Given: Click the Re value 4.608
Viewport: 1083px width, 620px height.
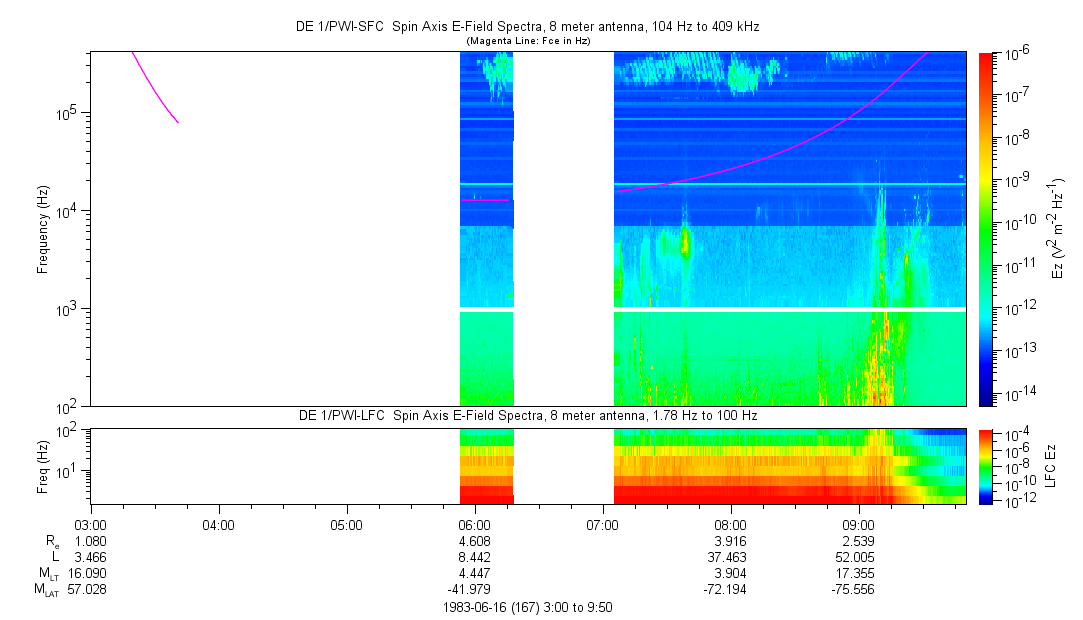Looking at the screenshot, I should pos(474,541).
